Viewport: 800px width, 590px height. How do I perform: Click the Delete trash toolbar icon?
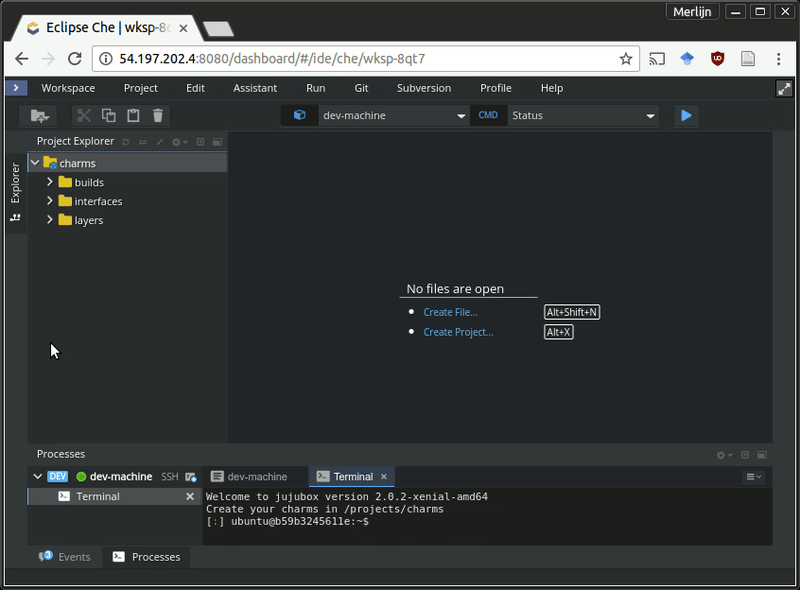[x=158, y=115]
